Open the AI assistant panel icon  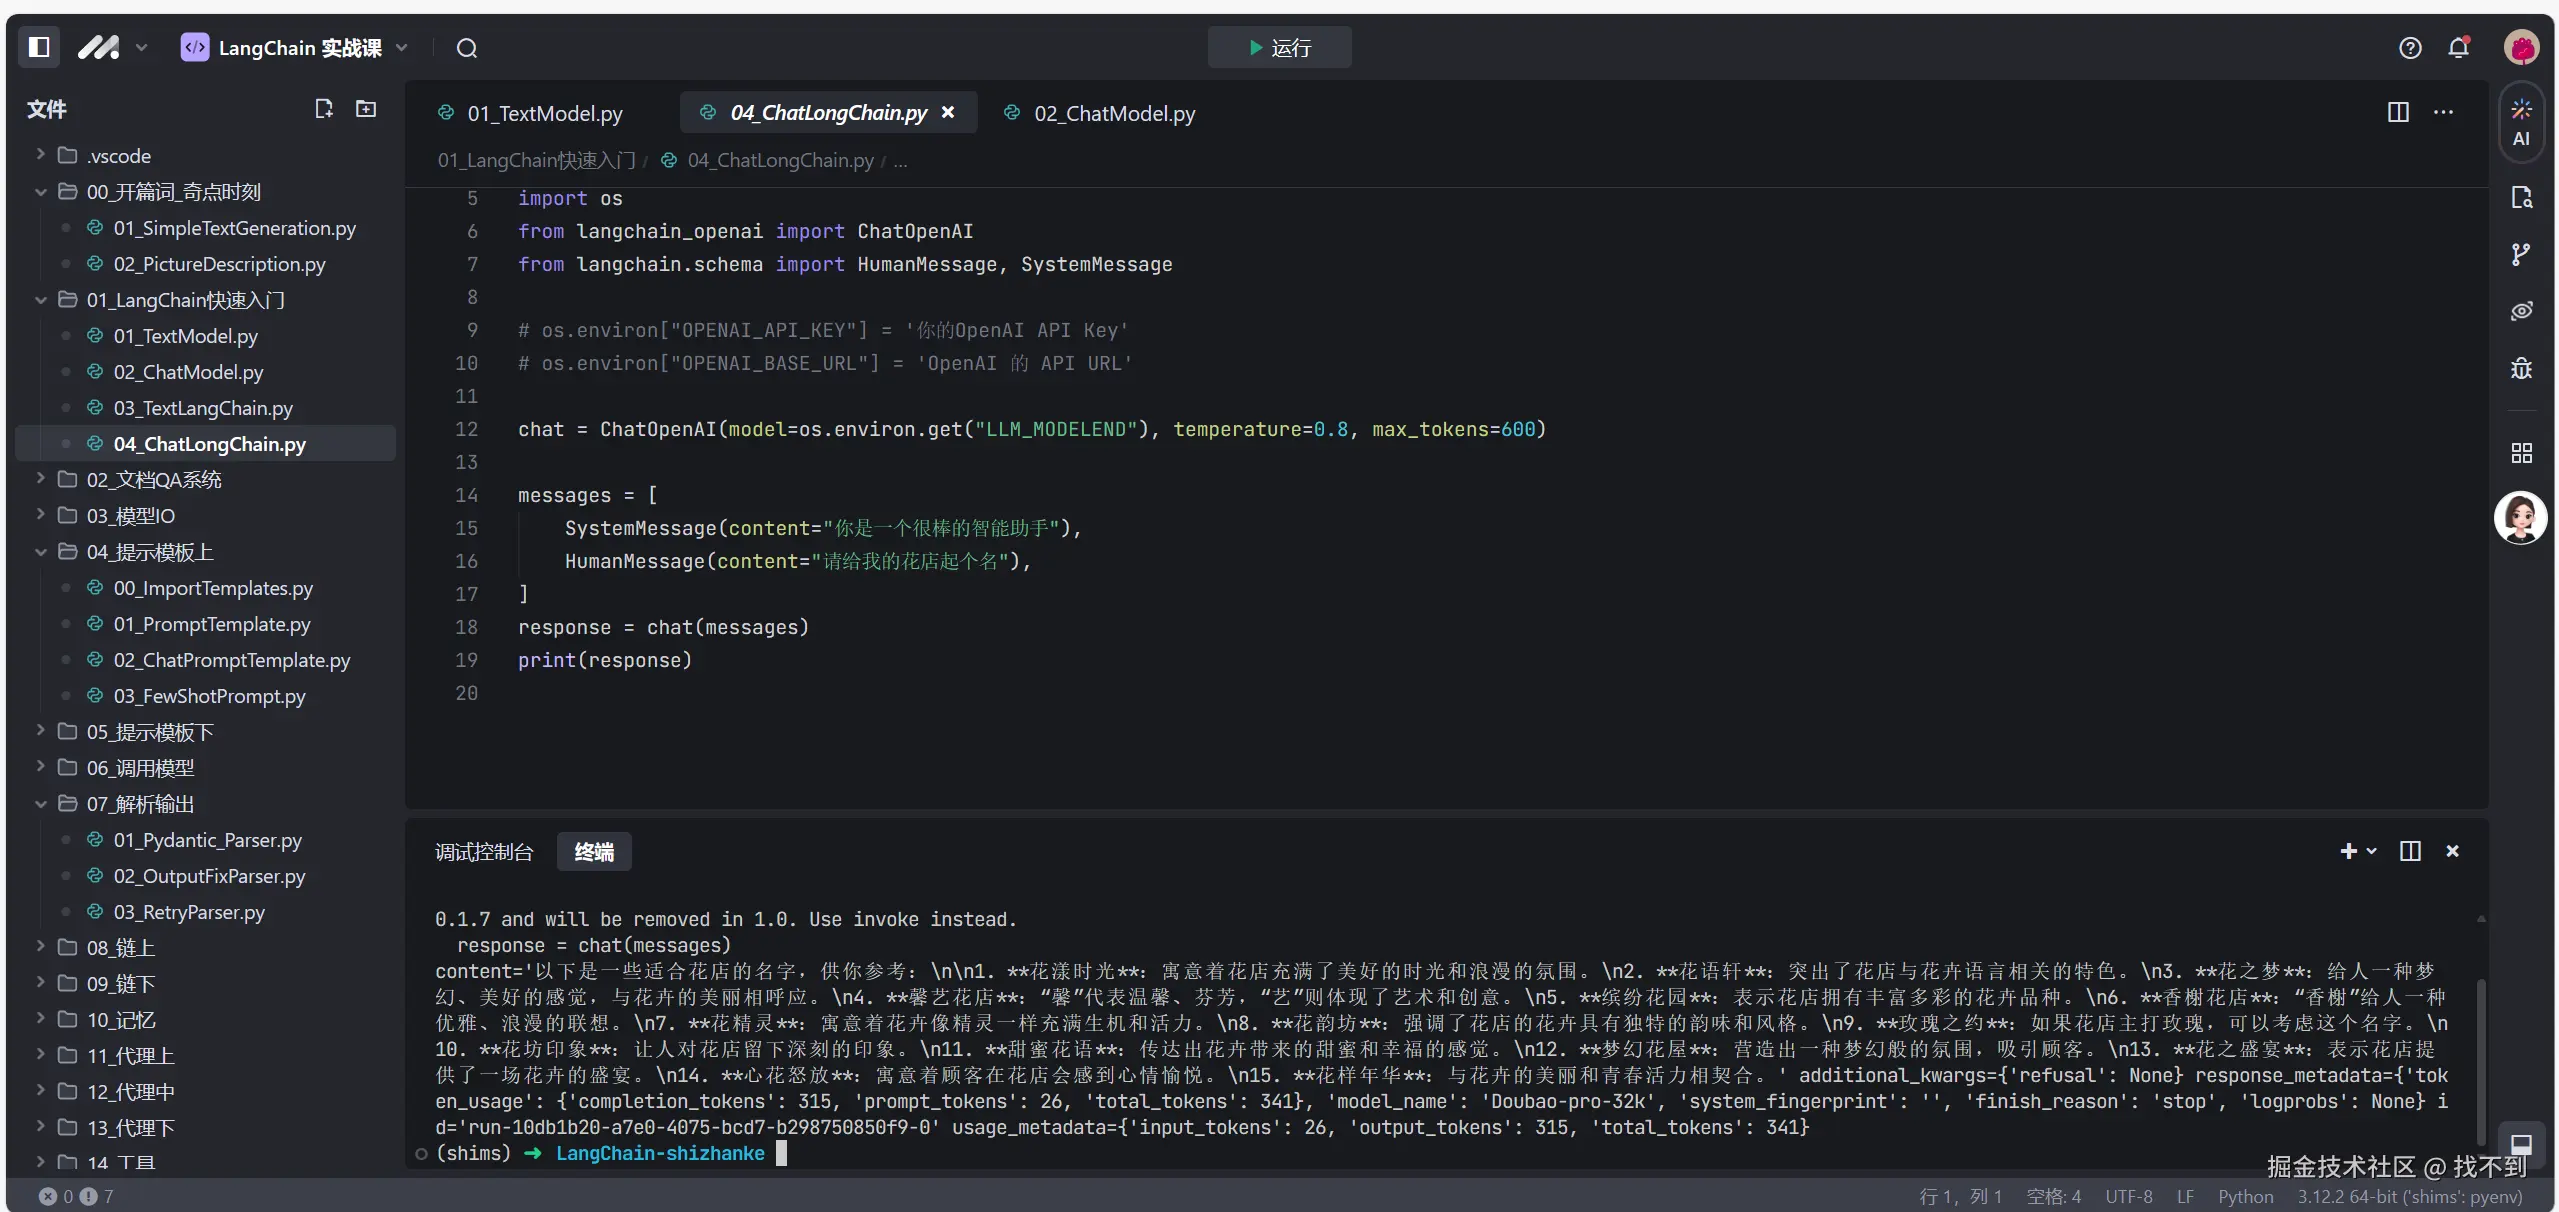pos(2521,122)
